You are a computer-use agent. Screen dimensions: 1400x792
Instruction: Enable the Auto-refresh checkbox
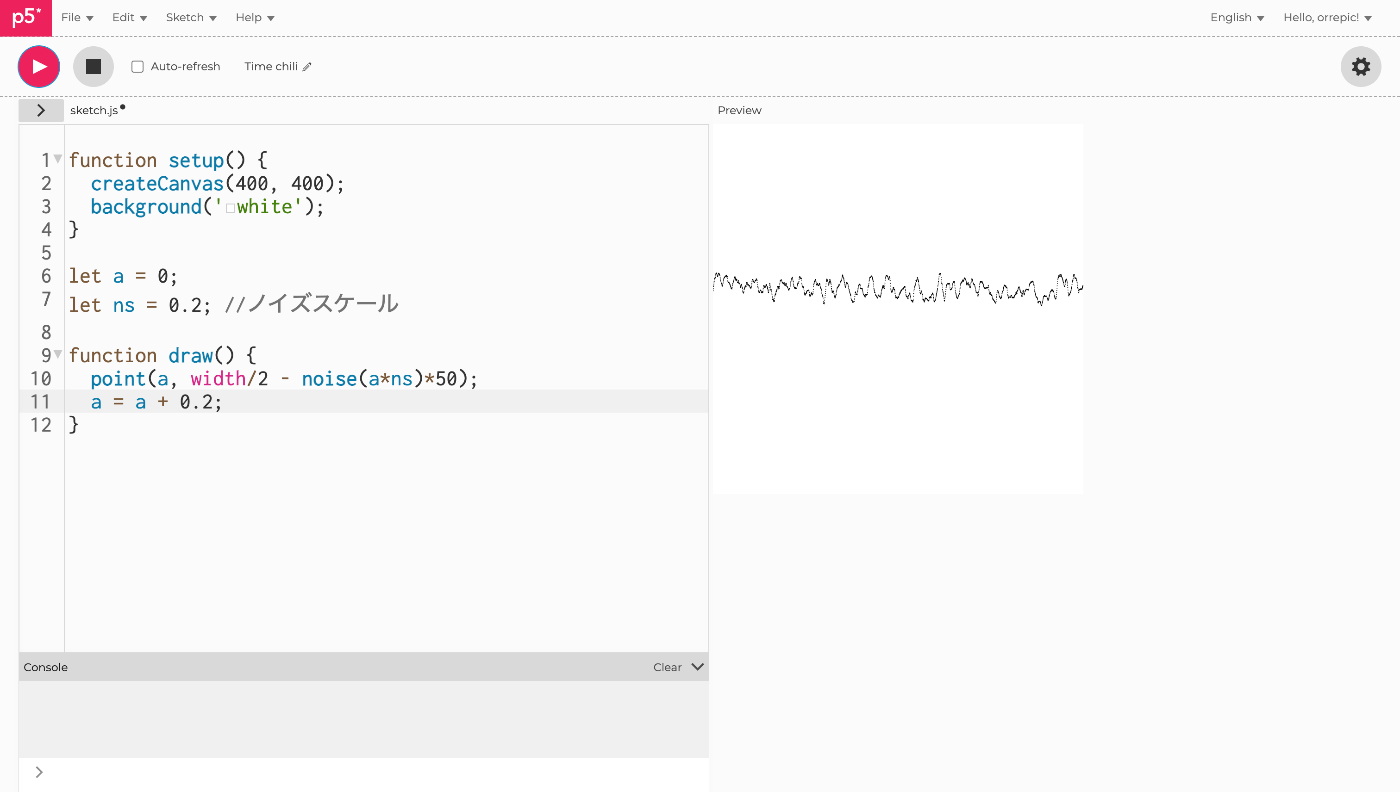pos(138,67)
